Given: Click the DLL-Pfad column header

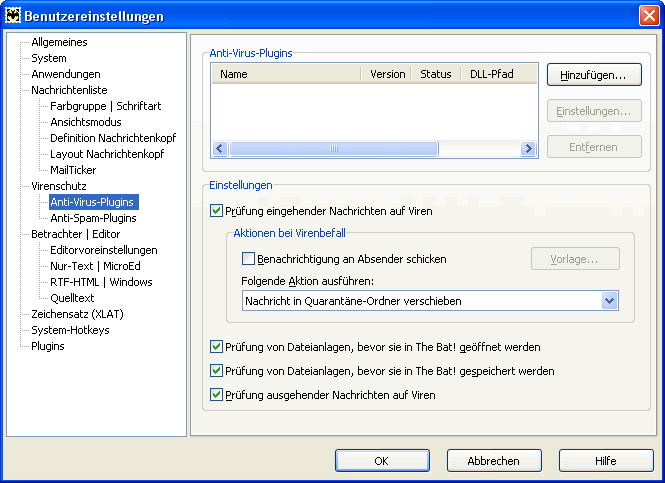Looking at the screenshot, I should point(499,74).
